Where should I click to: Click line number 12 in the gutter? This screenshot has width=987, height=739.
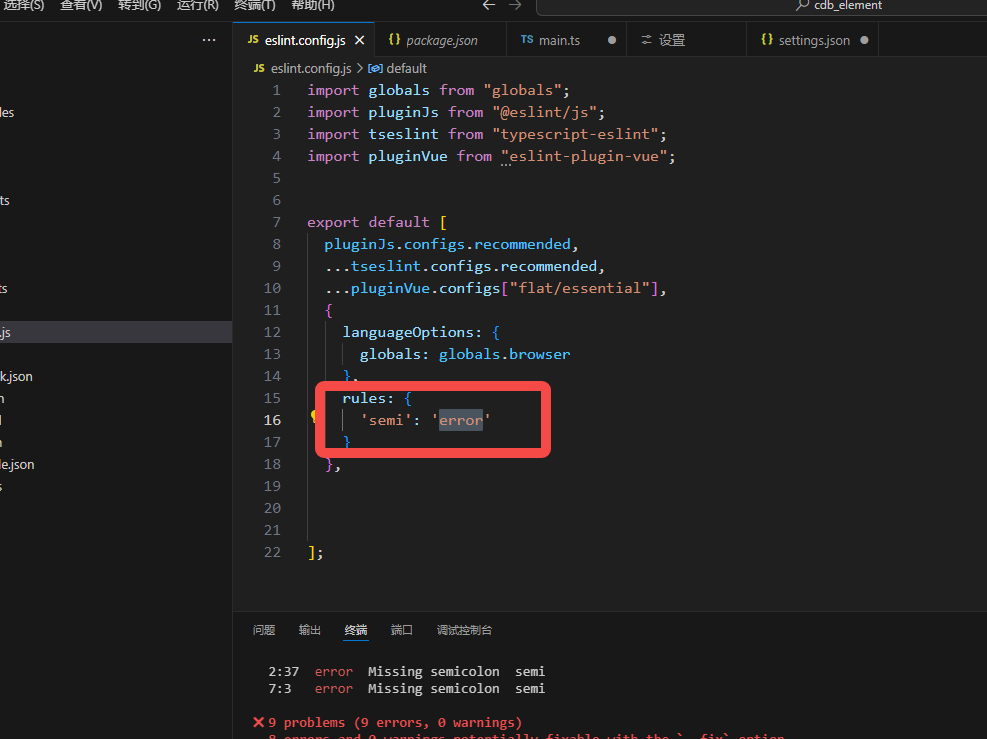(x=272, y=332)
